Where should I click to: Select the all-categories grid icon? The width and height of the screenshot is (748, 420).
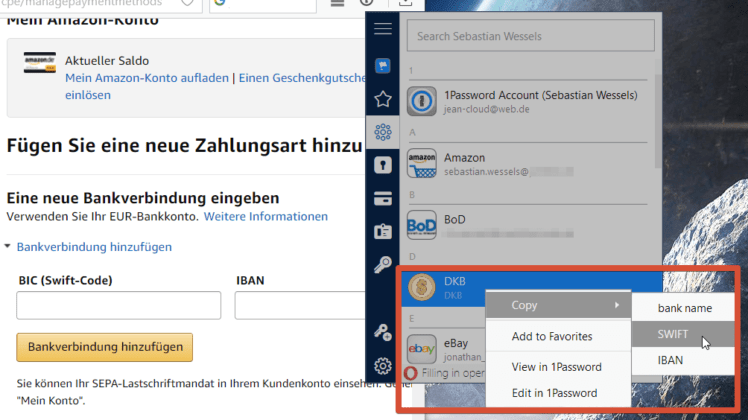(x=383, y=132)
